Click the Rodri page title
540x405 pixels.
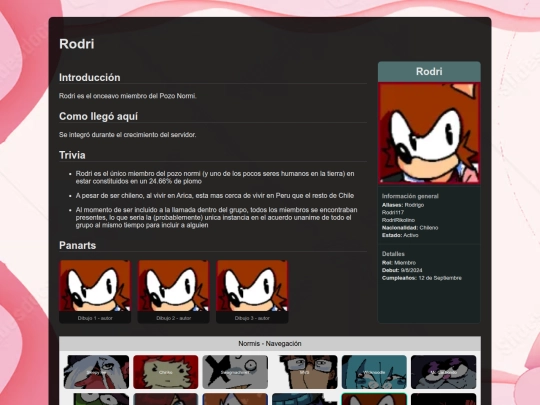(76, 44)
